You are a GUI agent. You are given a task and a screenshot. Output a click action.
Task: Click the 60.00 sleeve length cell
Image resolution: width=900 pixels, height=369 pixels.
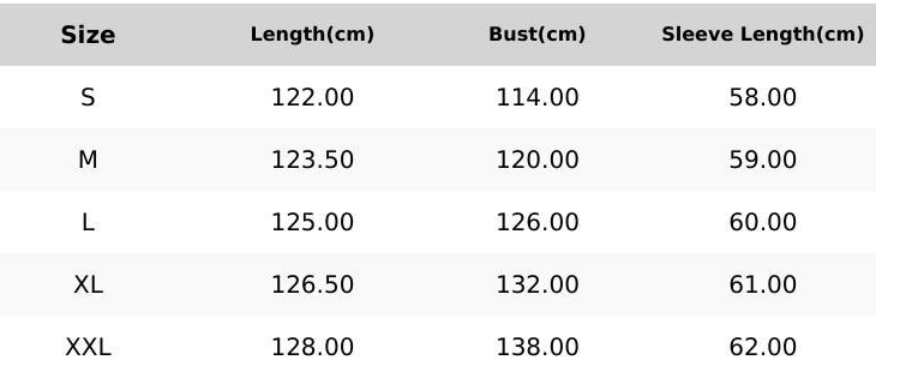[762, 222]
